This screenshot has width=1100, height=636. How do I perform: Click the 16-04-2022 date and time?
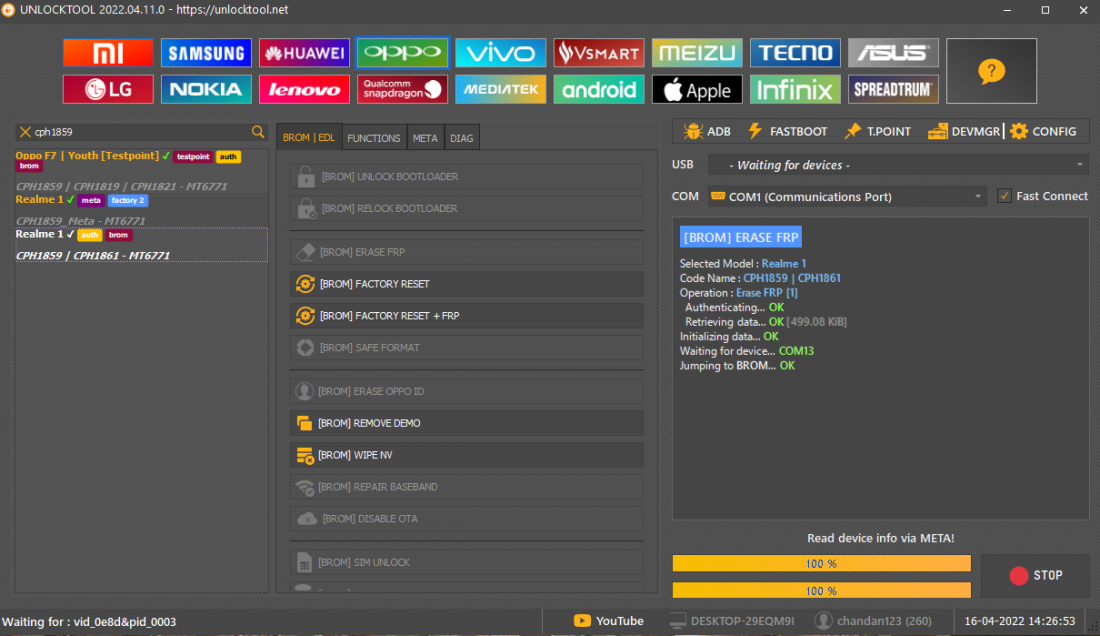pyautogui.click(x=1019, y=621)
